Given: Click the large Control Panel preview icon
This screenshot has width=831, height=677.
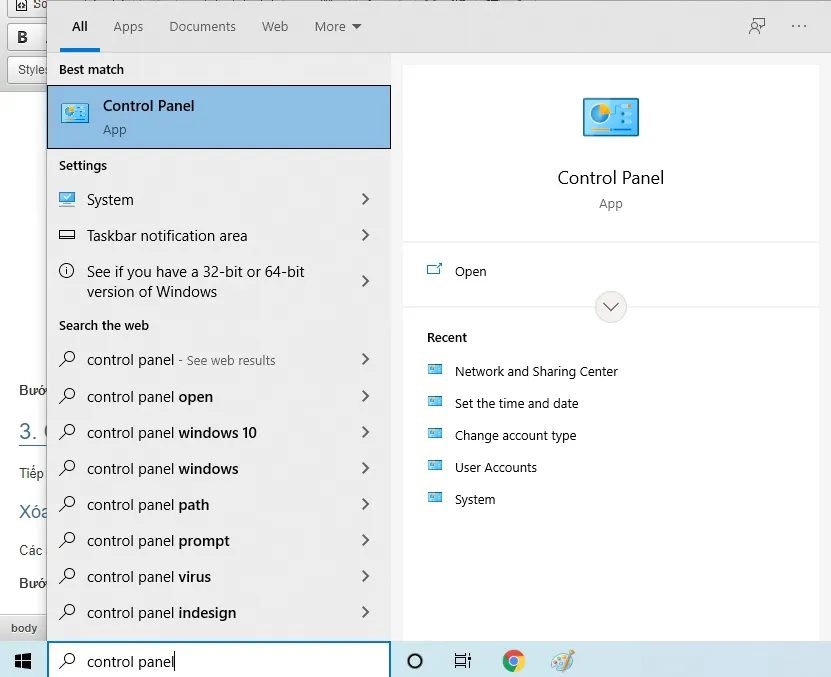Looking at the screenshot, I should click(x=610, y=116).
